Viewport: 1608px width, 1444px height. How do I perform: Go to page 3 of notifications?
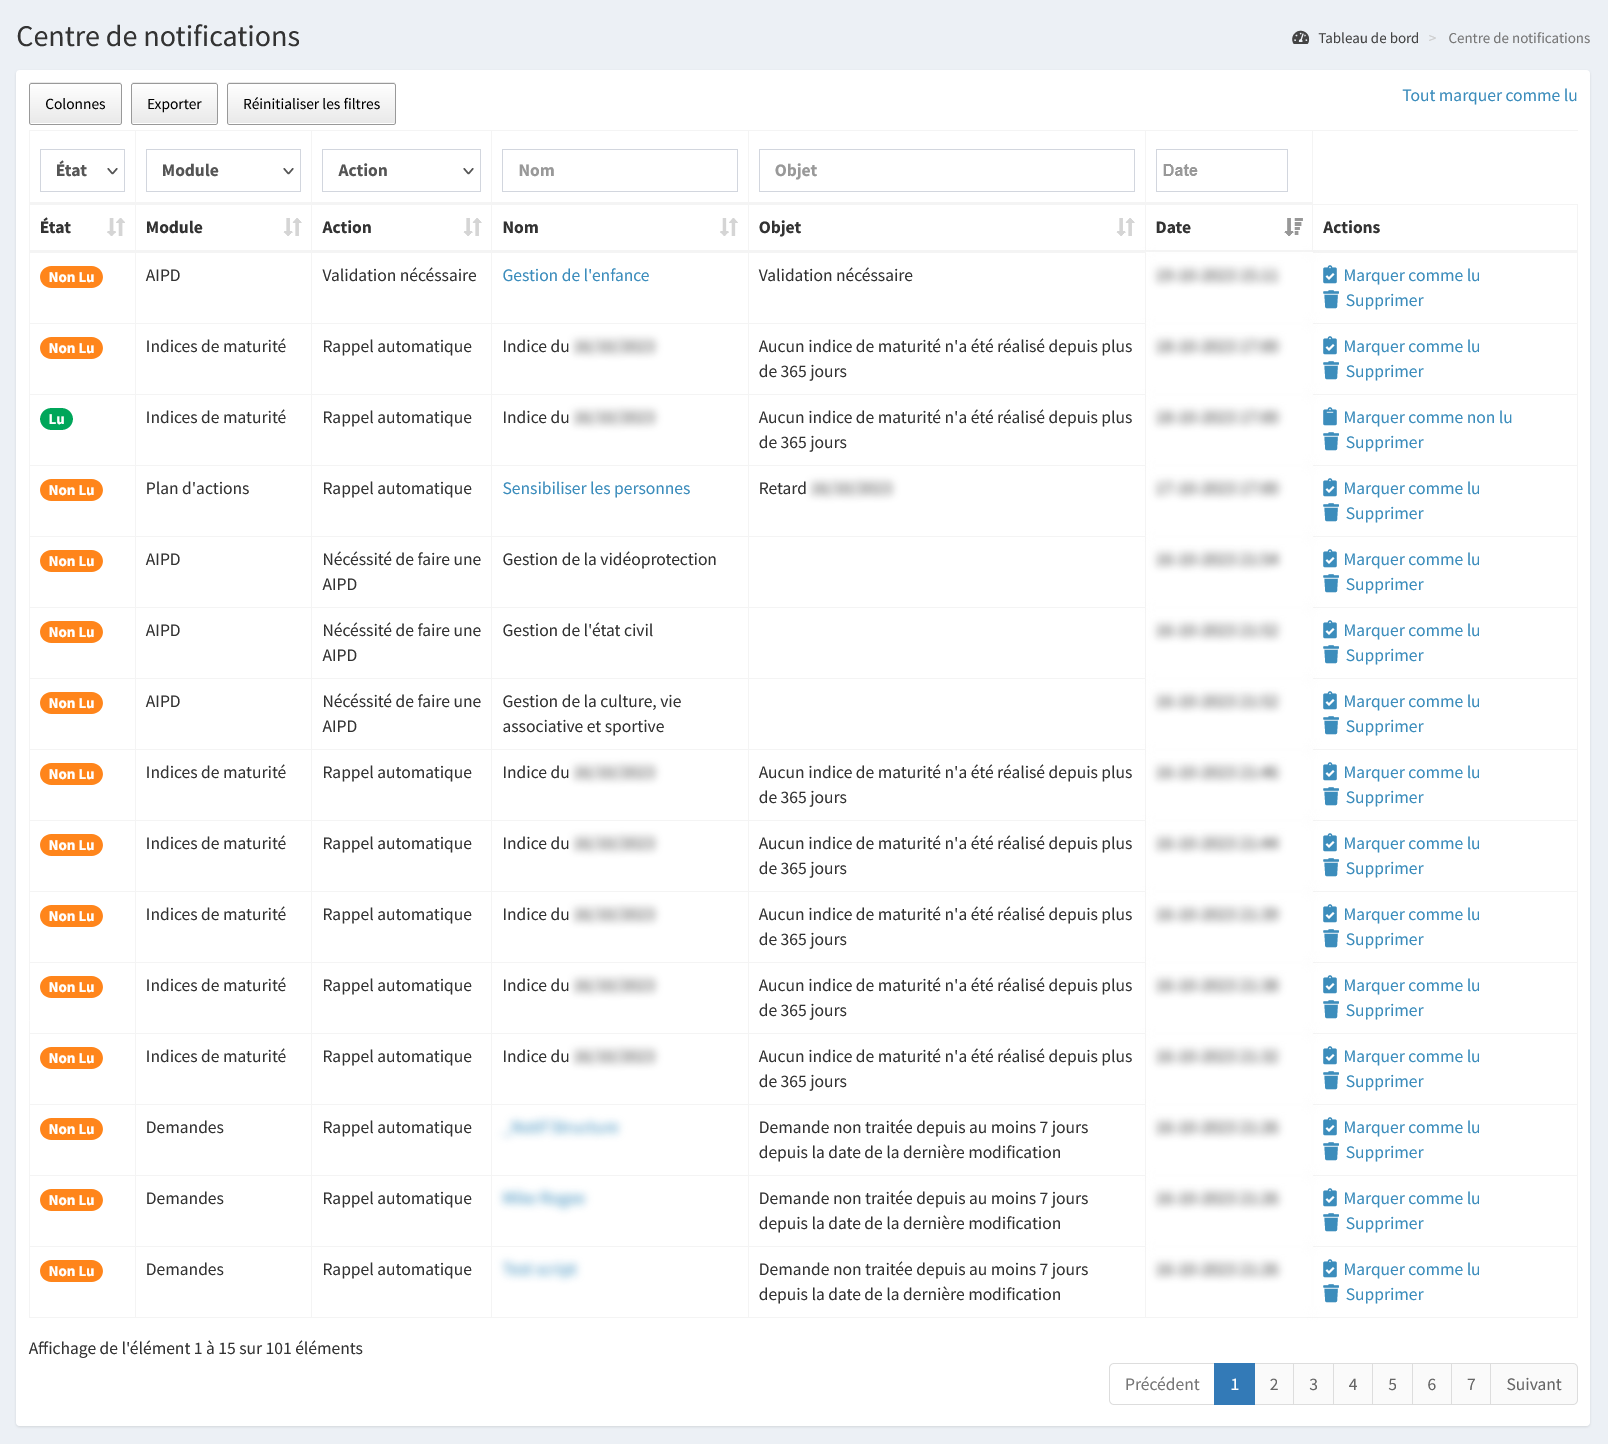point(1313,1384)
